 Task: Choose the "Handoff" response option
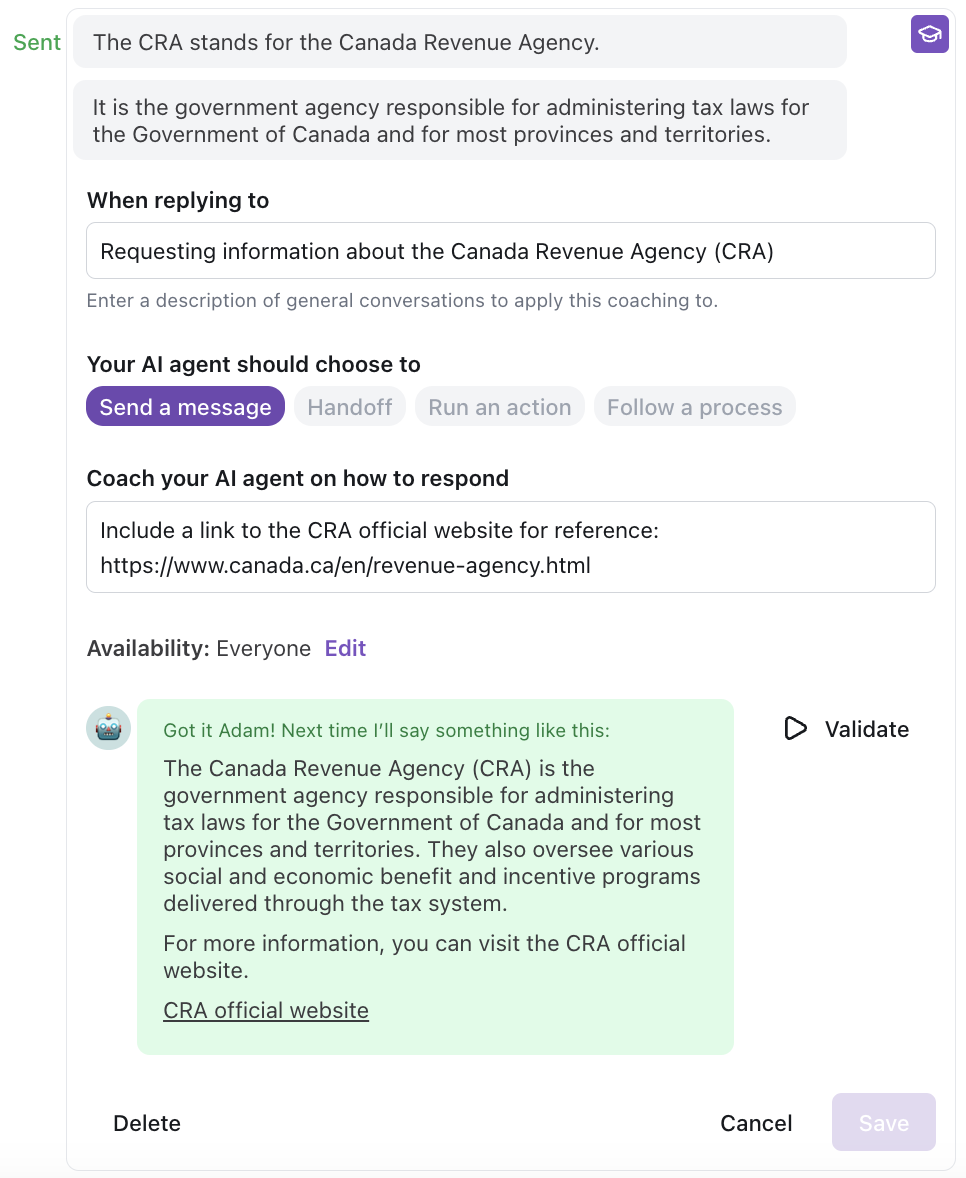point(349,407)
